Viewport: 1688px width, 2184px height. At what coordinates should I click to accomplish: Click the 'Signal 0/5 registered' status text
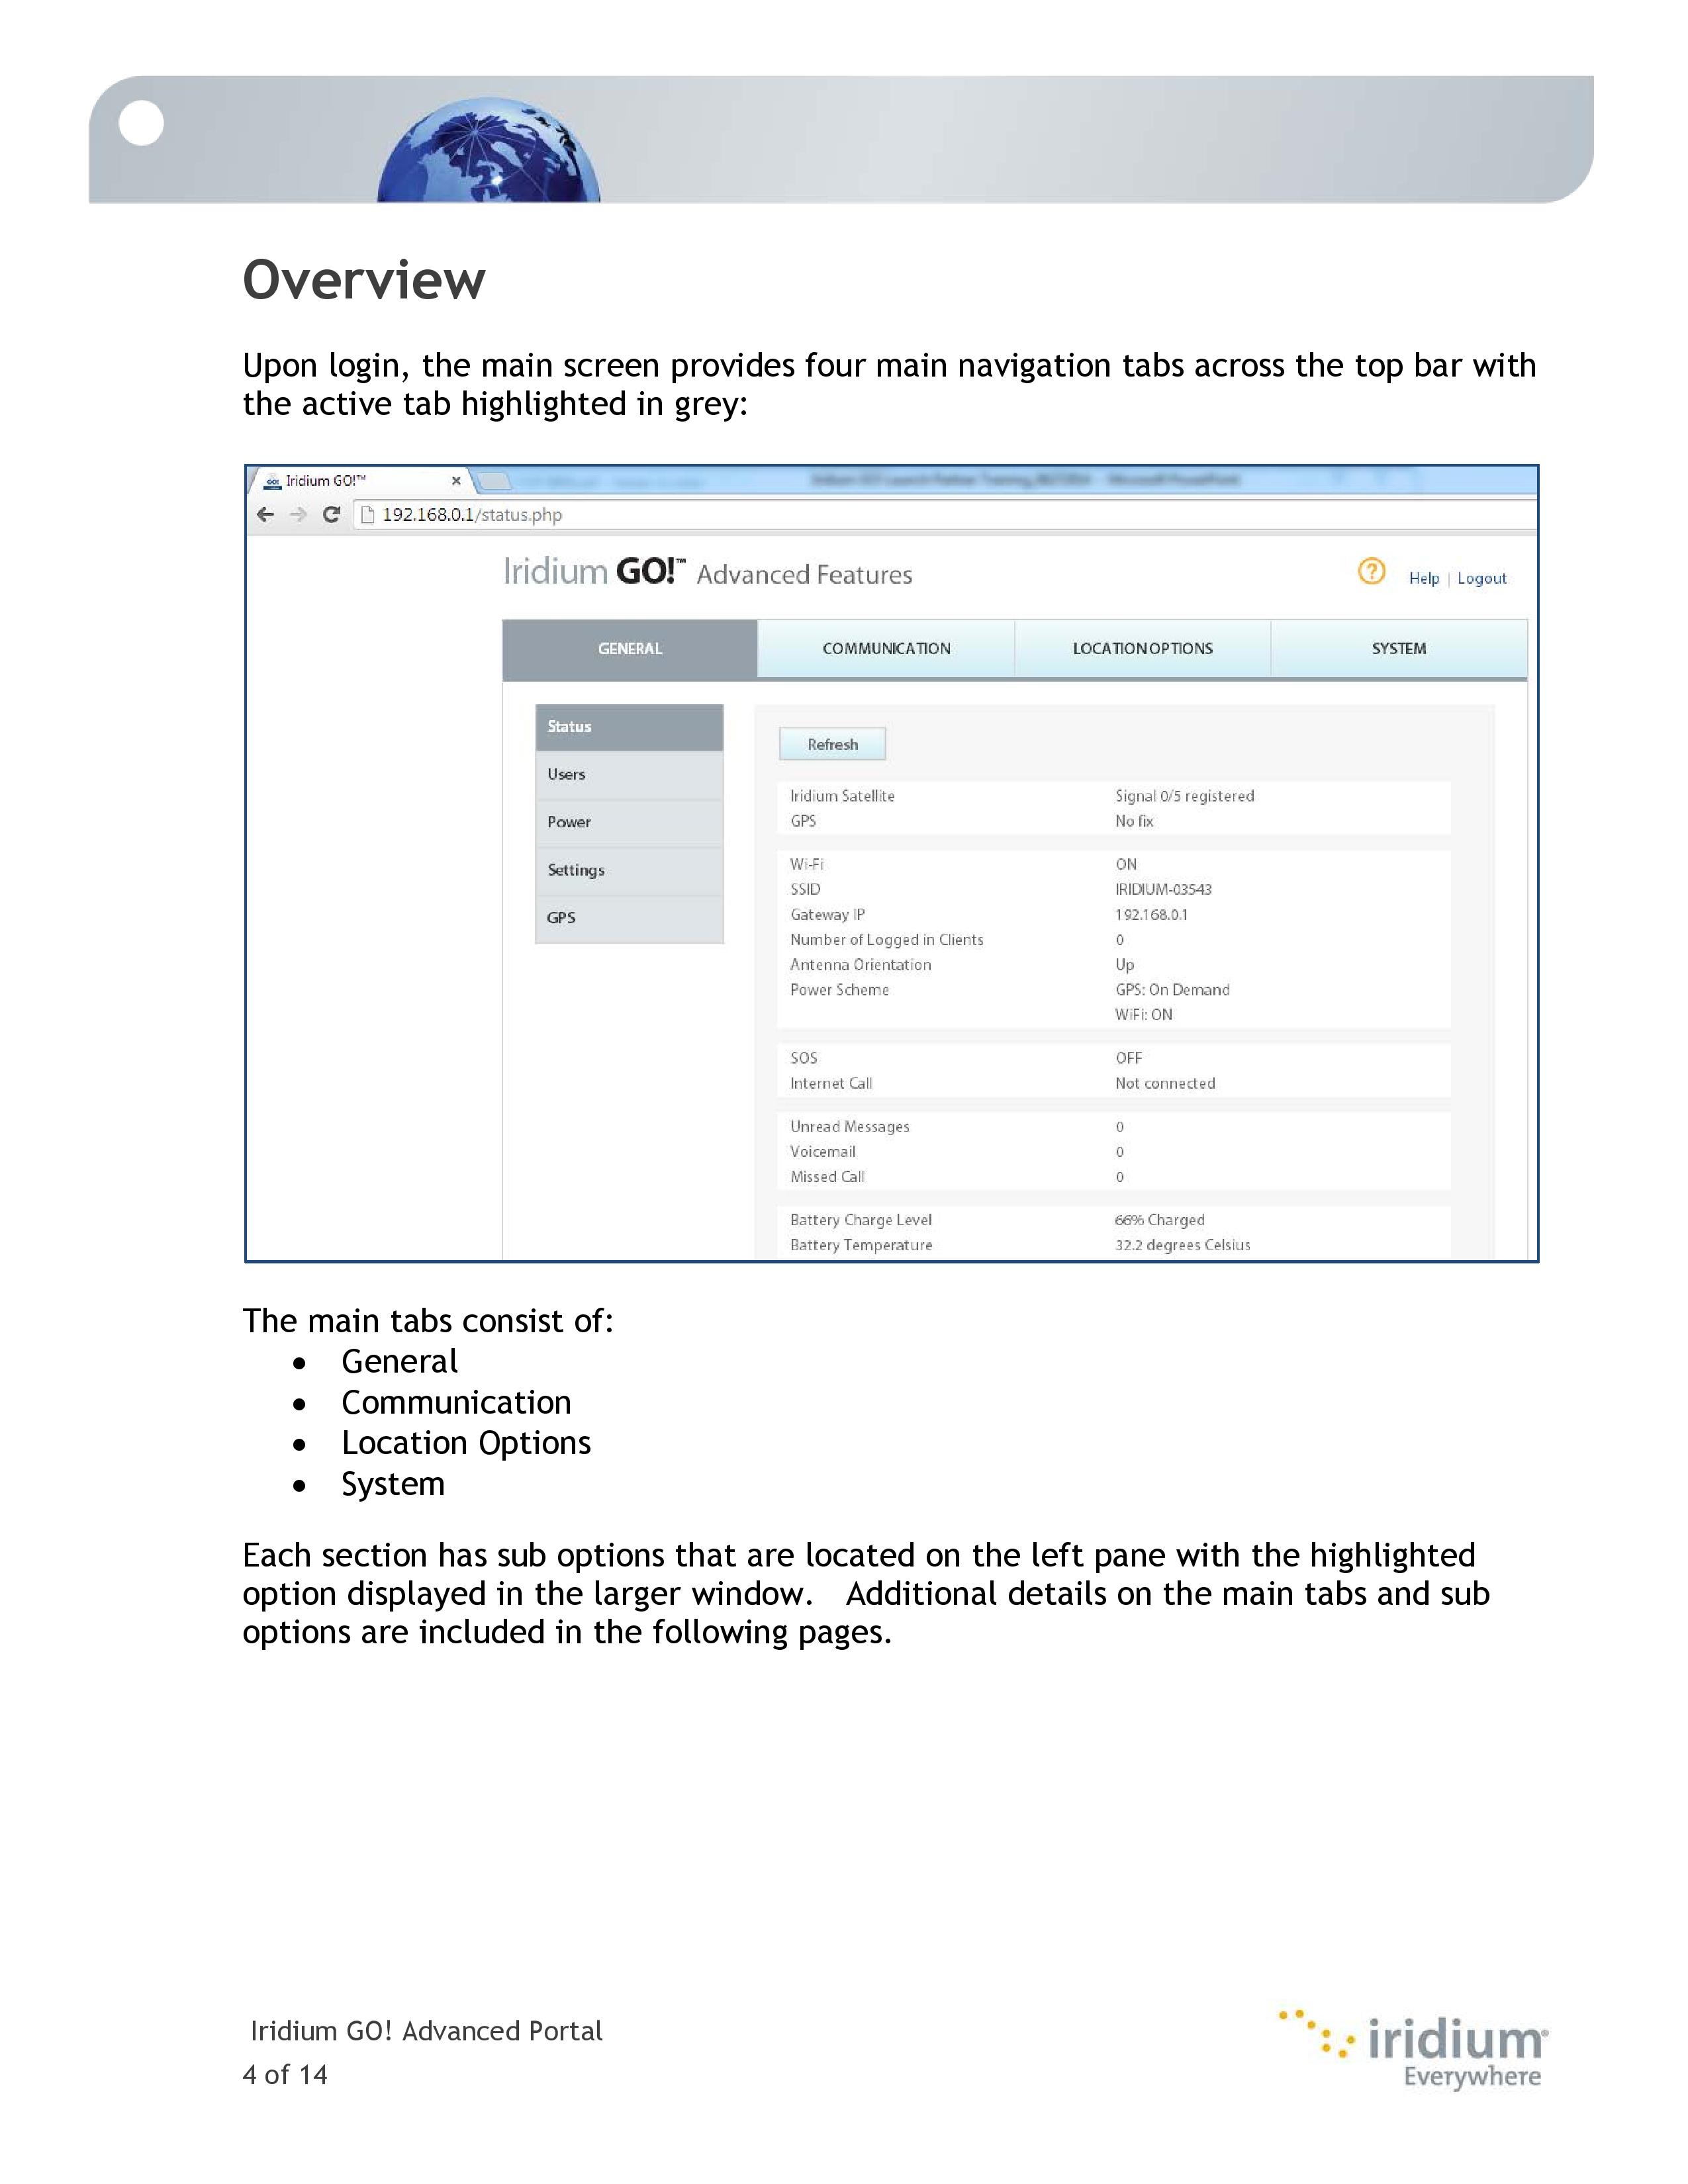point(1184,796)
